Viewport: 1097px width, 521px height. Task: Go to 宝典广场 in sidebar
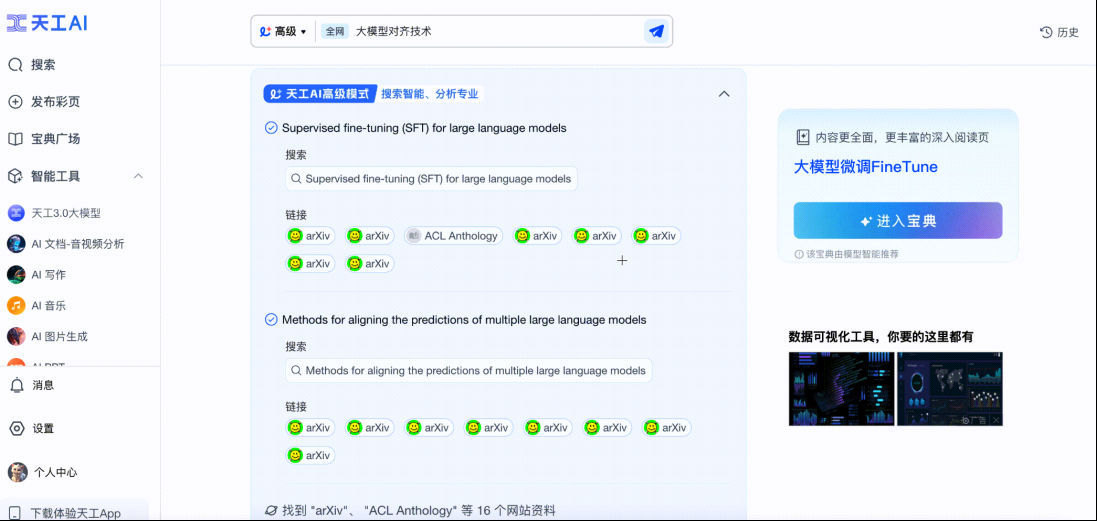tap(55, 139)
